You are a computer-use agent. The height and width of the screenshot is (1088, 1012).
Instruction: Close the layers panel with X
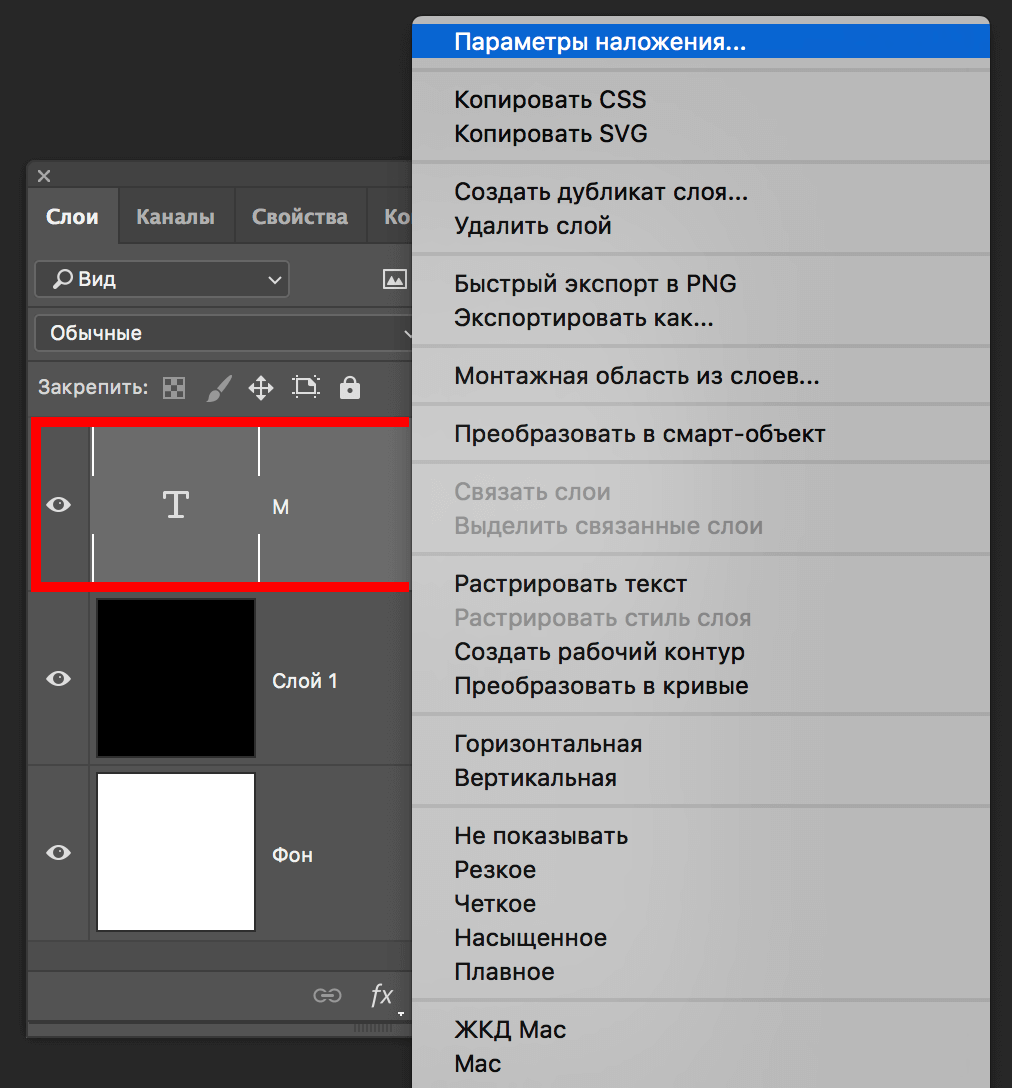(x=44, y=176)
